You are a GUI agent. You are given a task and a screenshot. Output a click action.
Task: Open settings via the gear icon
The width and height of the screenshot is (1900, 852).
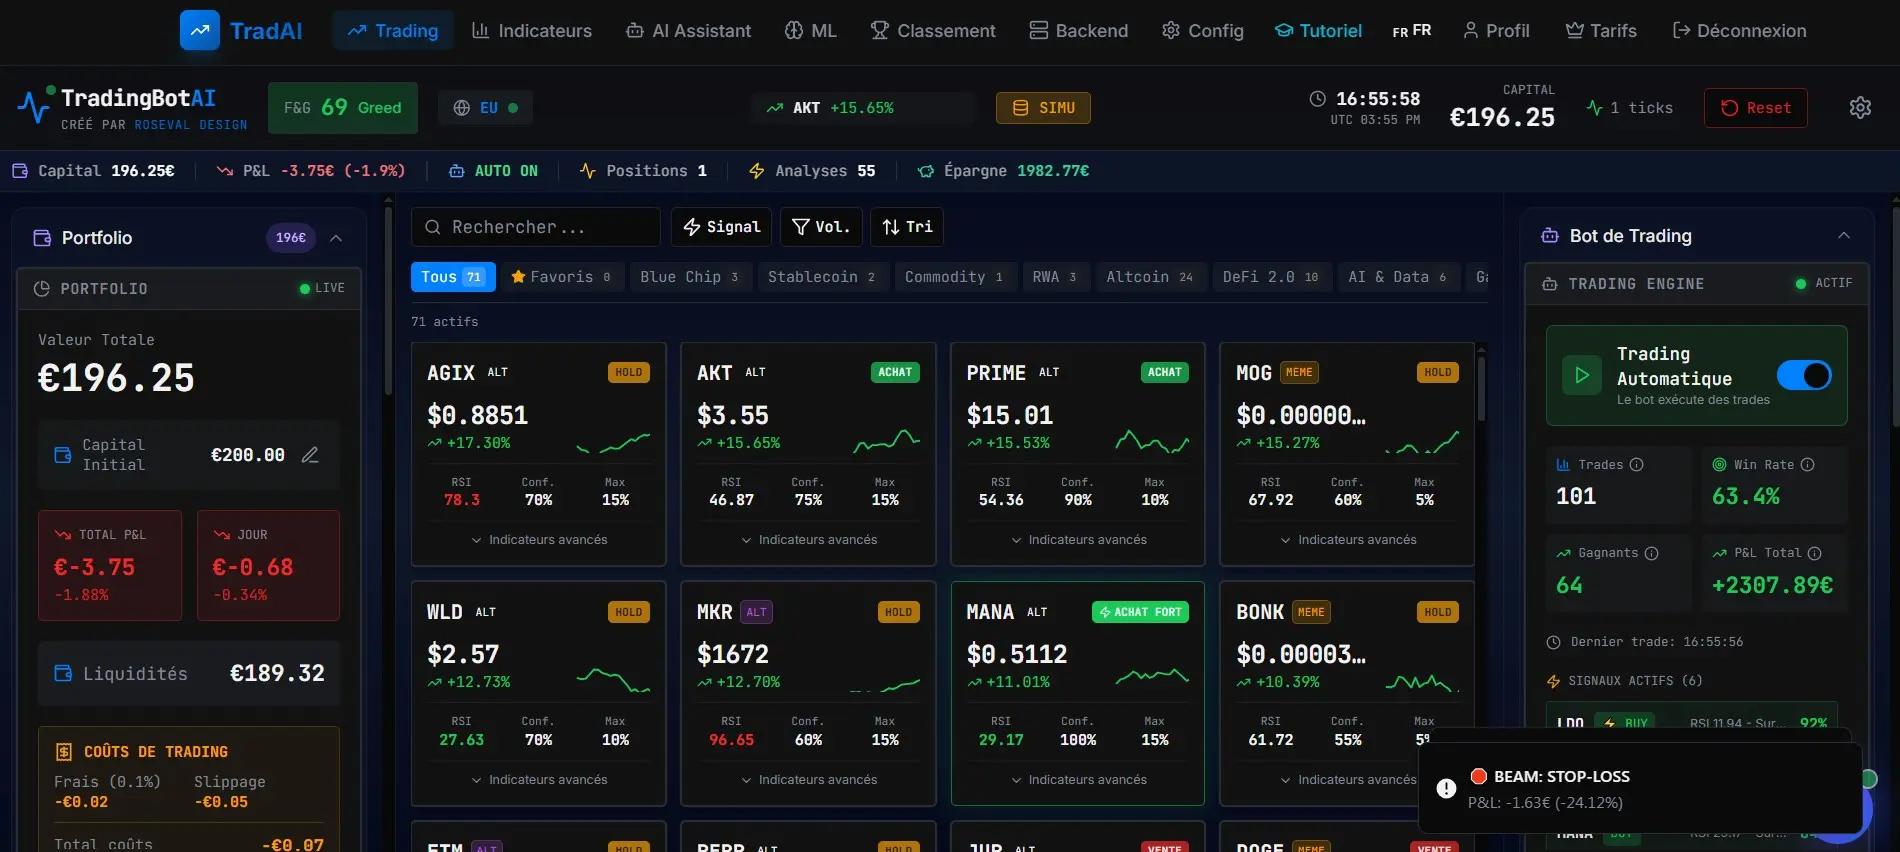point(1860,108)
